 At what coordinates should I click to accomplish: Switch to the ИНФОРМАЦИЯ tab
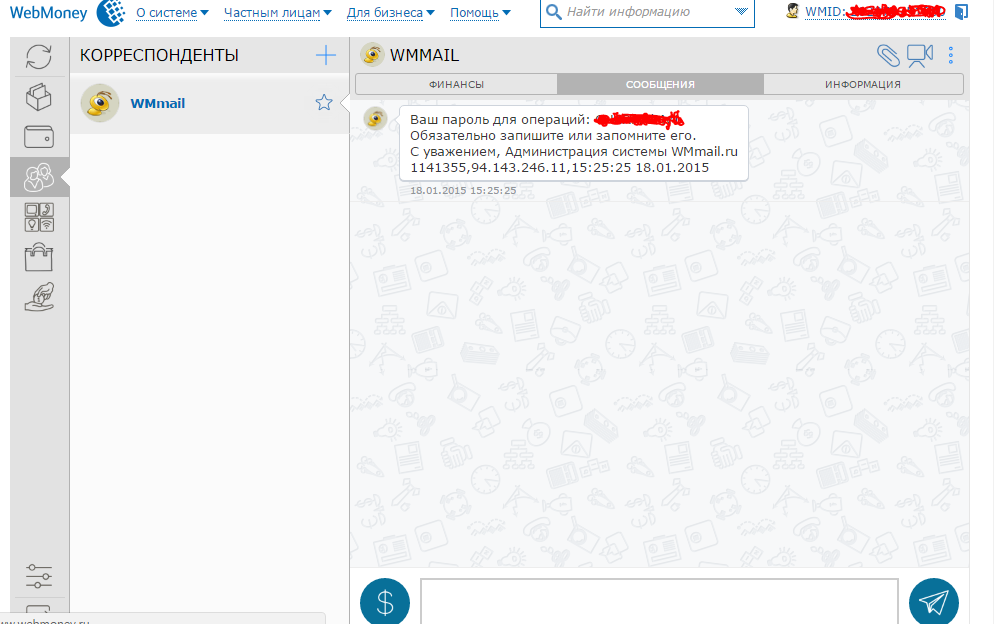coord(863,84)
